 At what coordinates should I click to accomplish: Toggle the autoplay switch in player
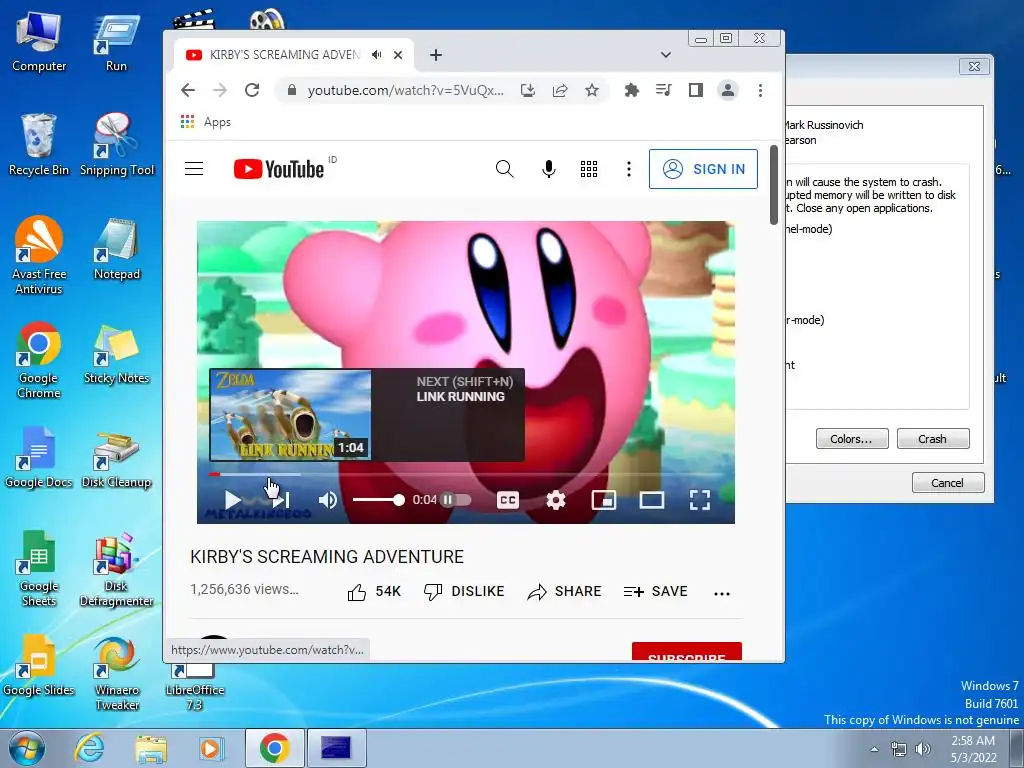pos(456,500)
